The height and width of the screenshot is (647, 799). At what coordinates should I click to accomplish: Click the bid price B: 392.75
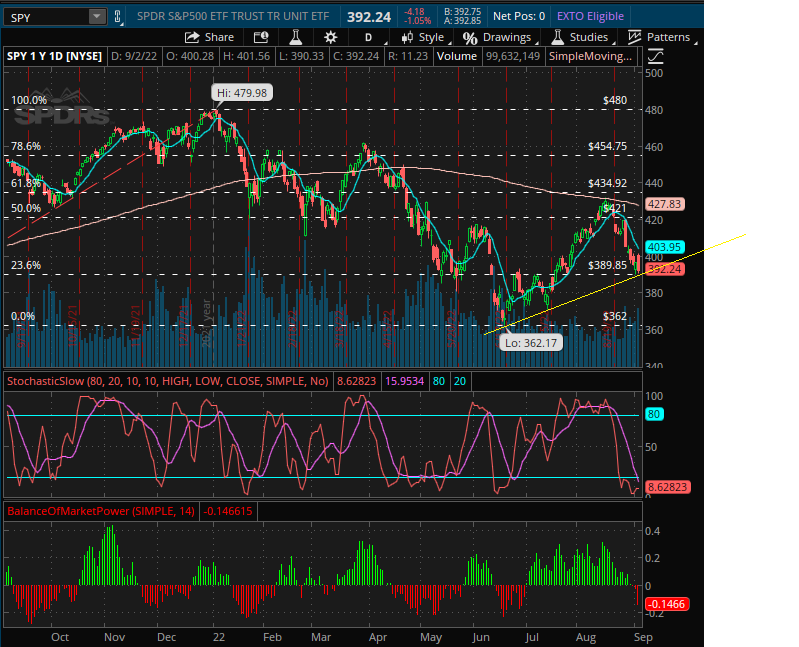(462, 12)
